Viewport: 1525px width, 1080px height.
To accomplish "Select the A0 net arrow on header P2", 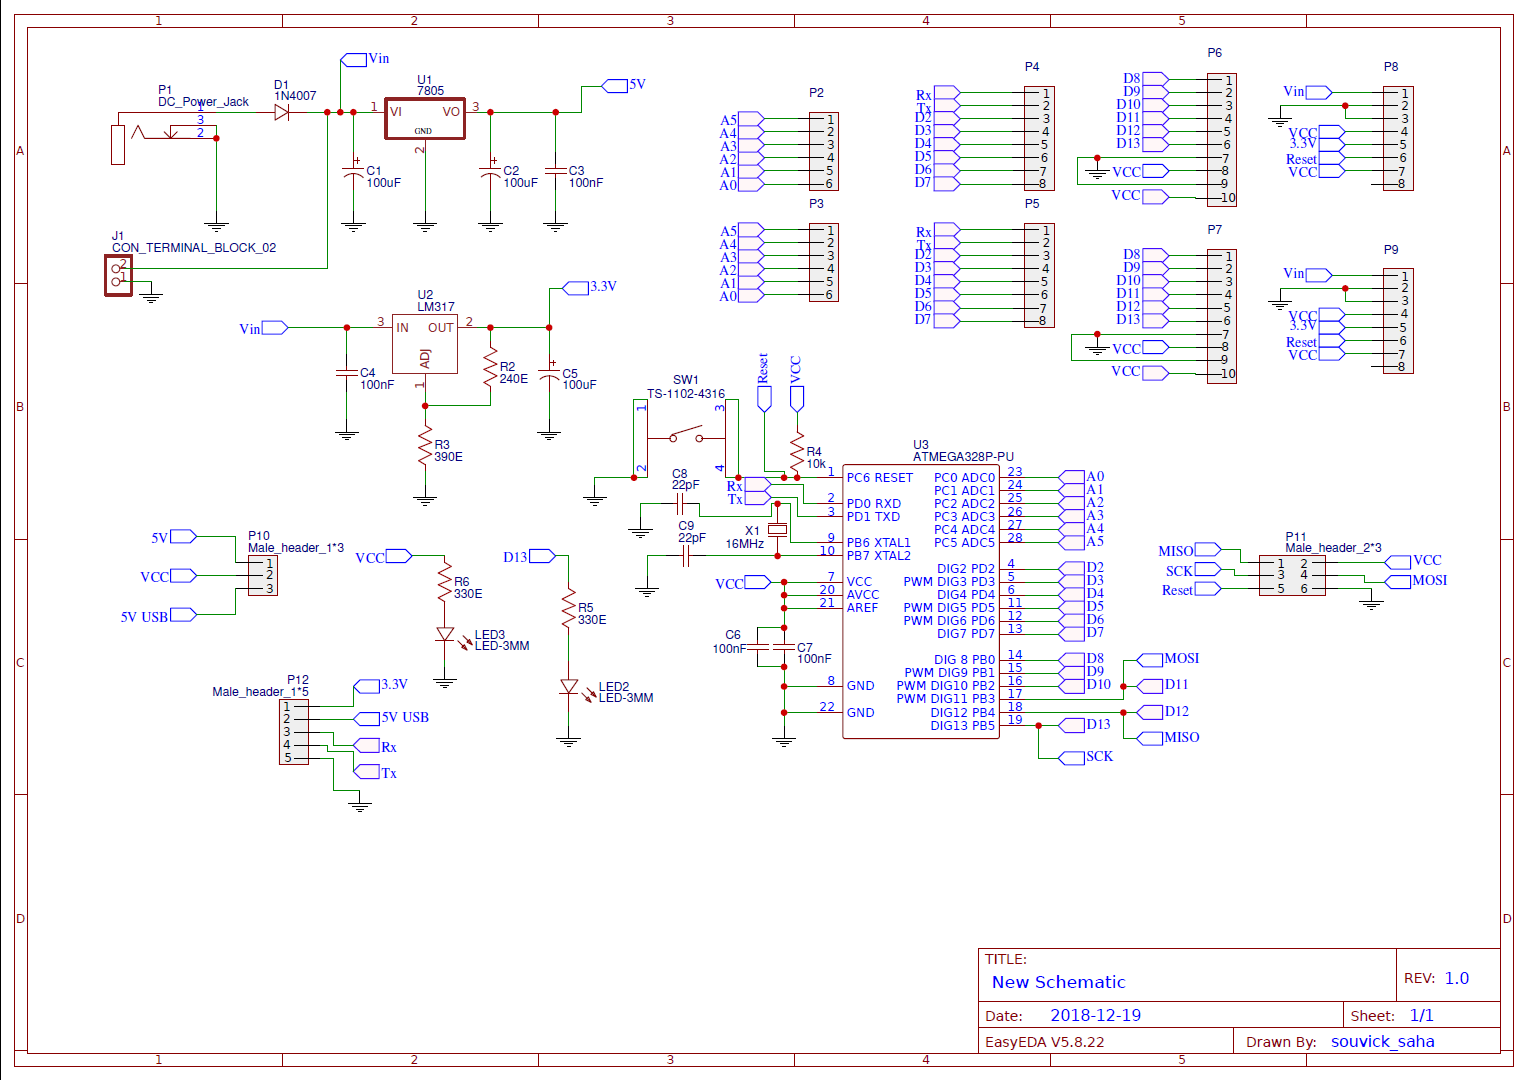I will click(748, 184).
